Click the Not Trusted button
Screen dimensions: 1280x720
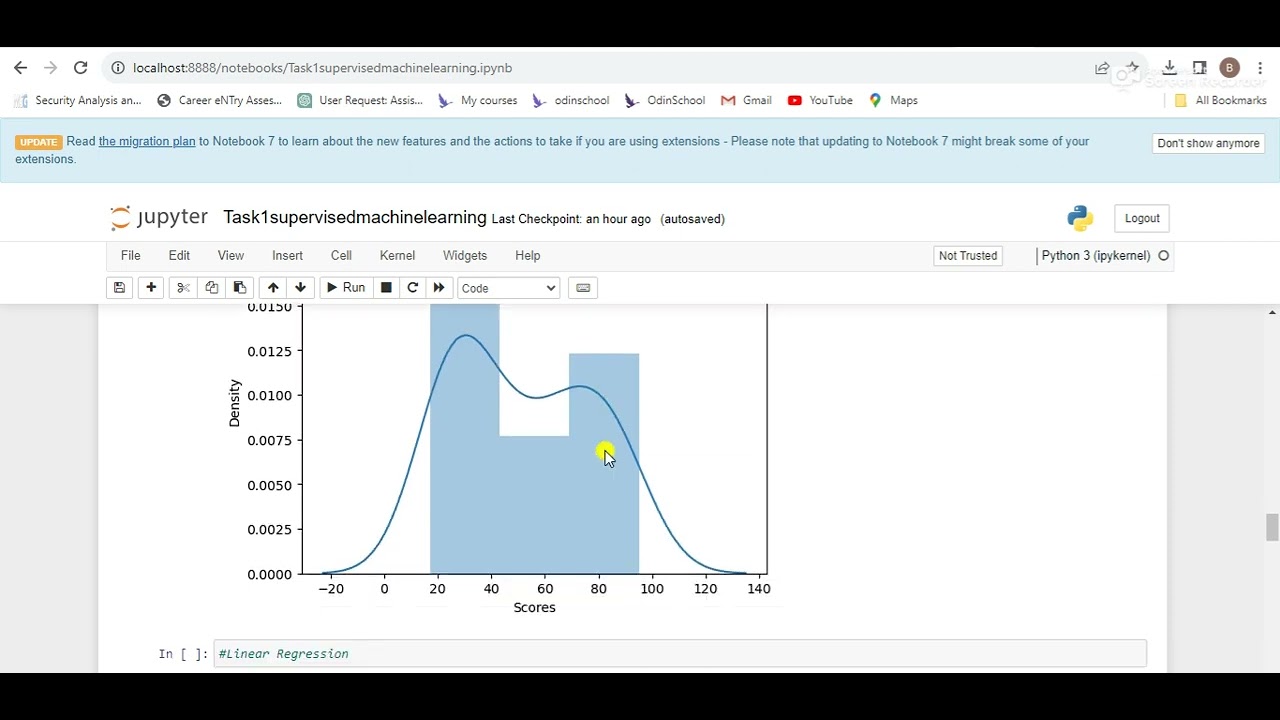point(968,256)
